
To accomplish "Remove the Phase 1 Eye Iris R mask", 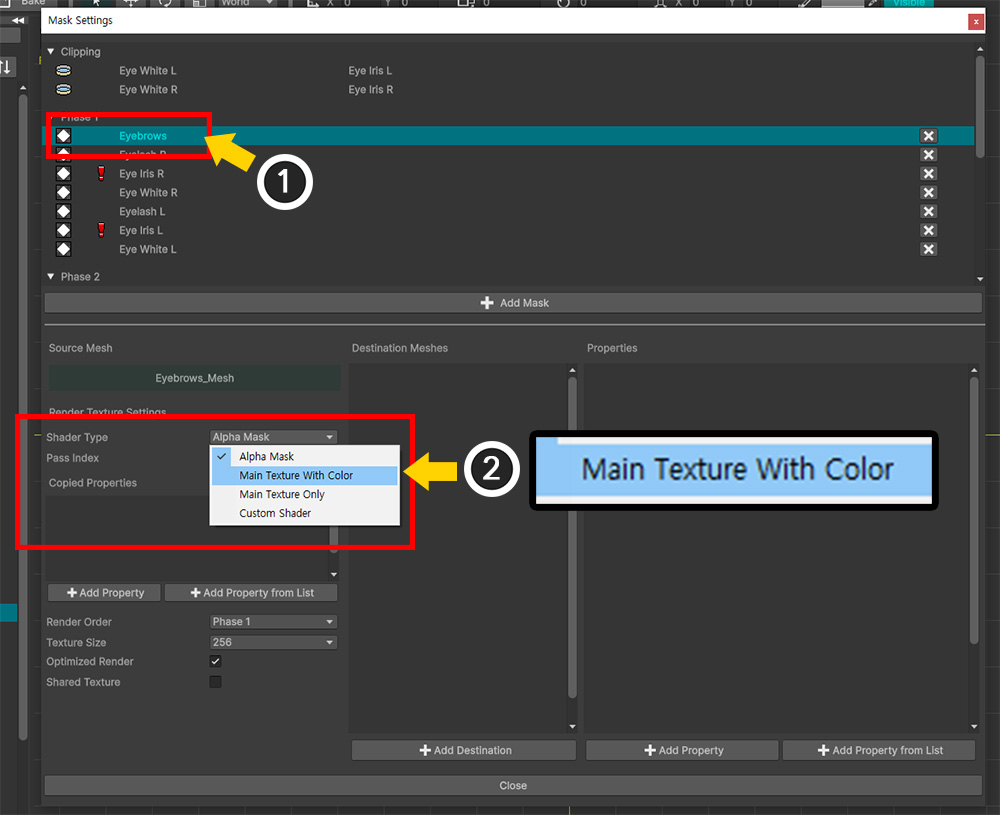I will coord(929,173).
